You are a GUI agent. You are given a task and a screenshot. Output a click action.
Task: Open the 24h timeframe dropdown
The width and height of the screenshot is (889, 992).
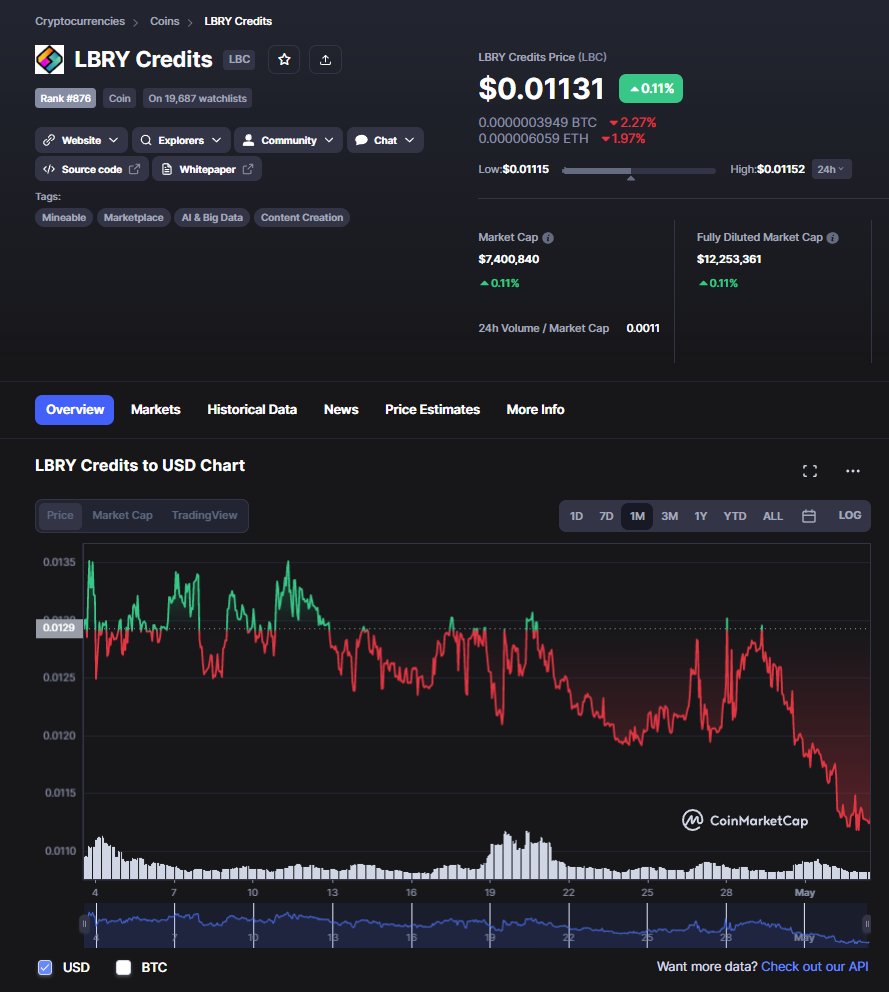click(x=831, y=170)
